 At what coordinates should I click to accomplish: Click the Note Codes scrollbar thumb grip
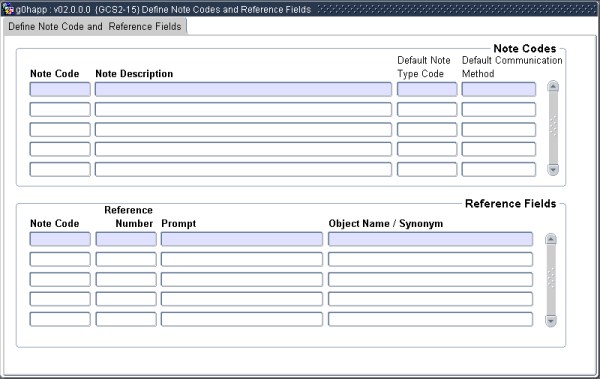(553, 125)
